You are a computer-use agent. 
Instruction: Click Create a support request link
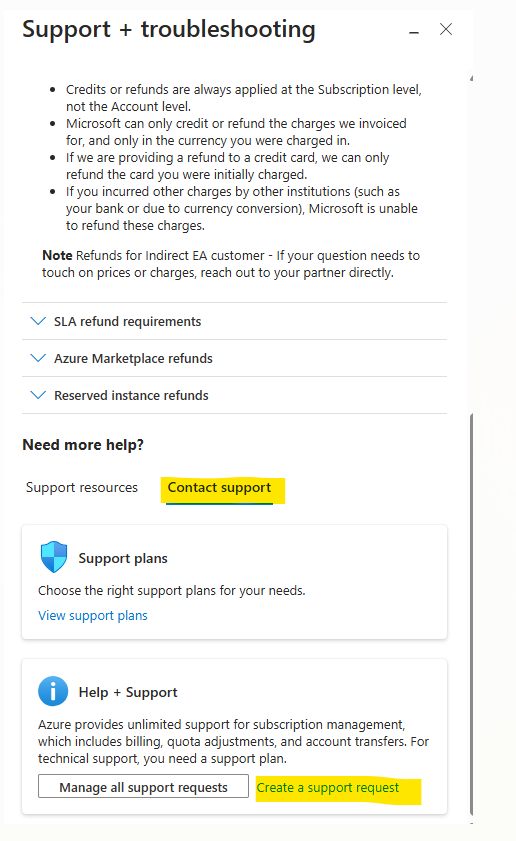pos(328,787)
